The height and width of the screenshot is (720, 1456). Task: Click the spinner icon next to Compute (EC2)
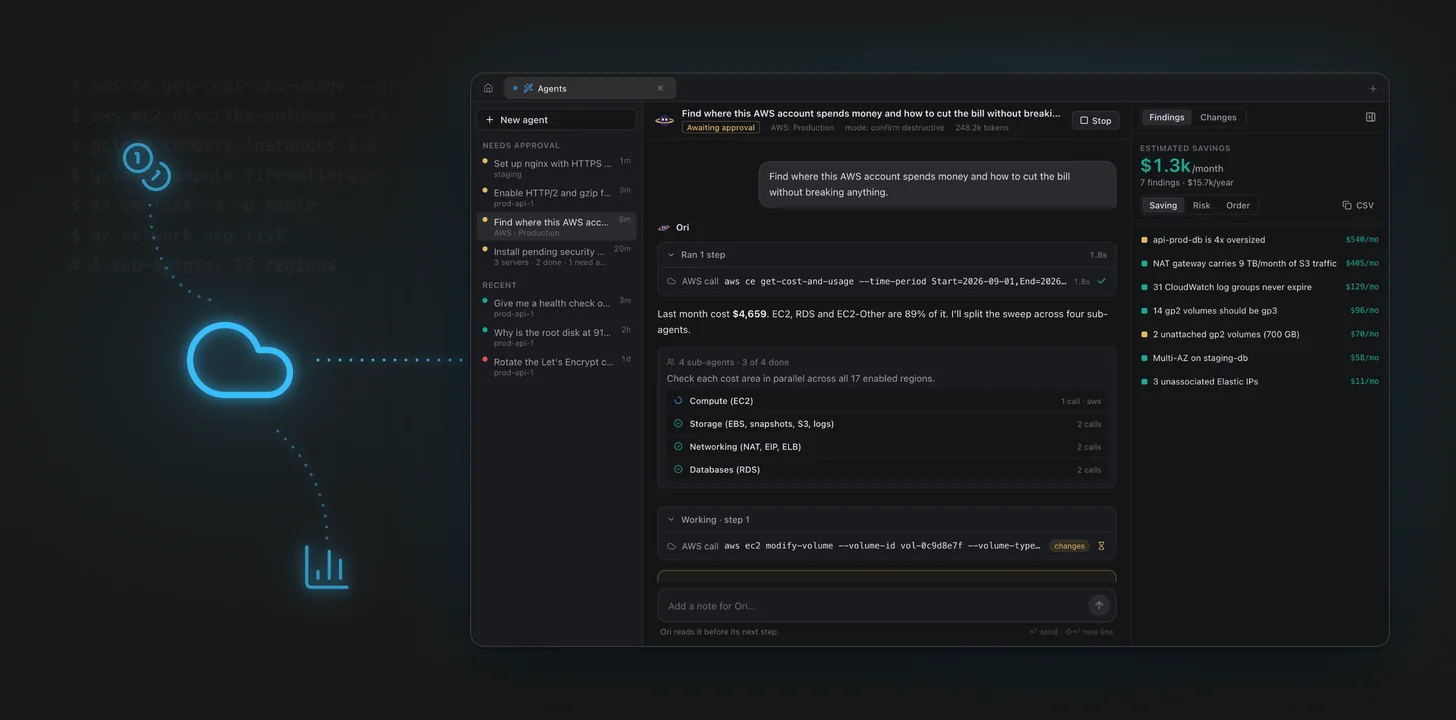tap(678, 400)
